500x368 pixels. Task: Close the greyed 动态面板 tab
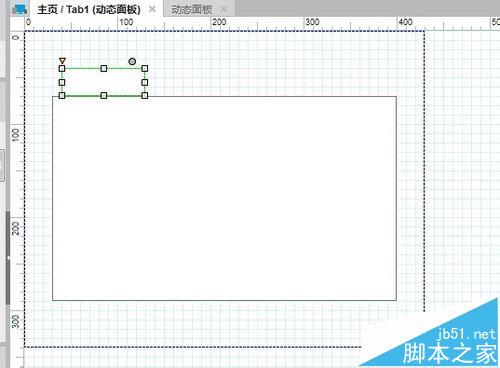click(x=224, y=9)
